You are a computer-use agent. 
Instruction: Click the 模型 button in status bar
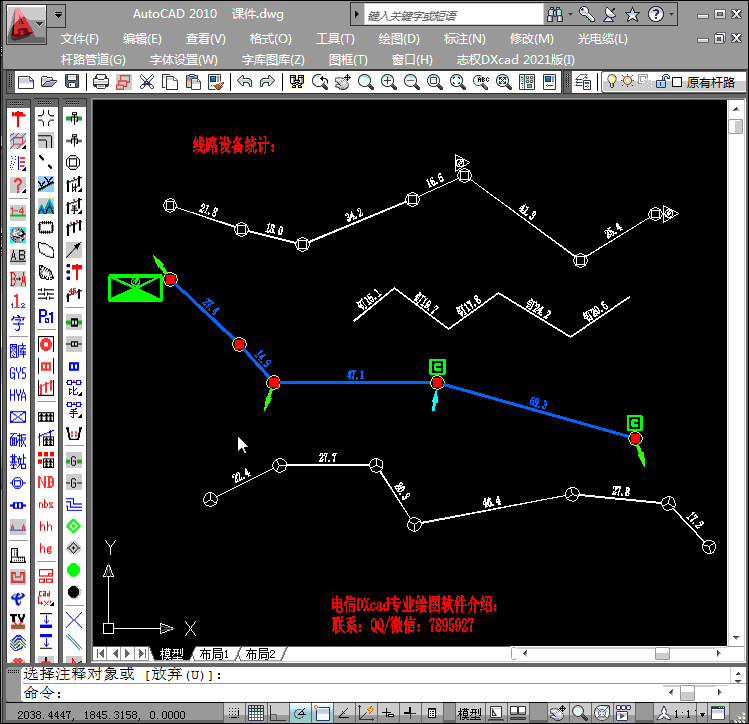point(469,713)
